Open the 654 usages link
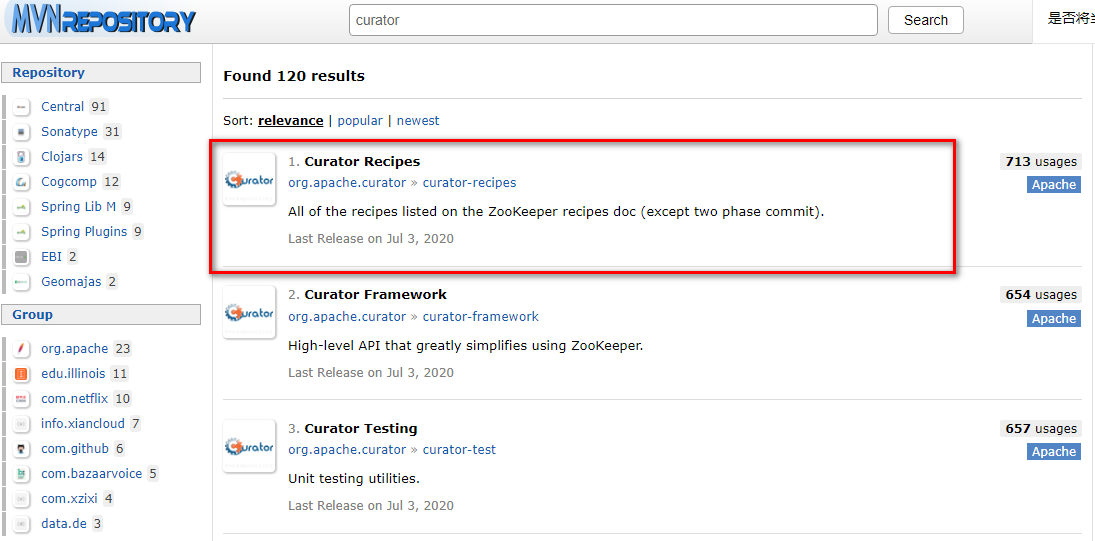The image size is (1095, 541). point(1041,295)
